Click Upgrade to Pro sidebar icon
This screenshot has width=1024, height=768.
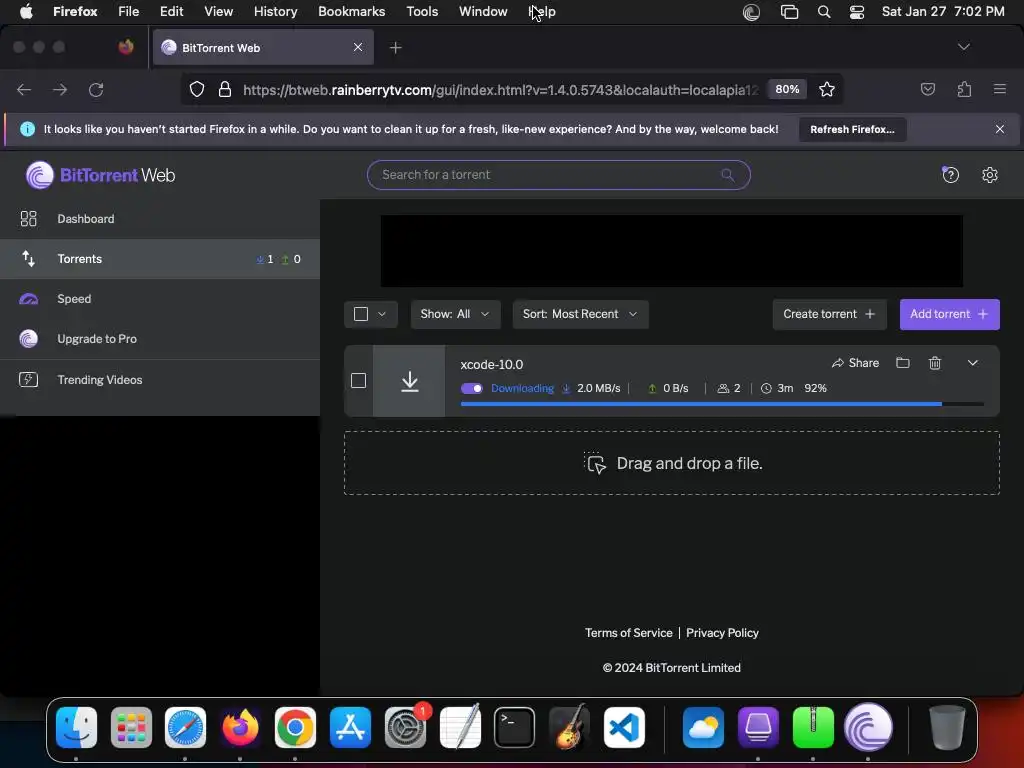pos(28,339)
